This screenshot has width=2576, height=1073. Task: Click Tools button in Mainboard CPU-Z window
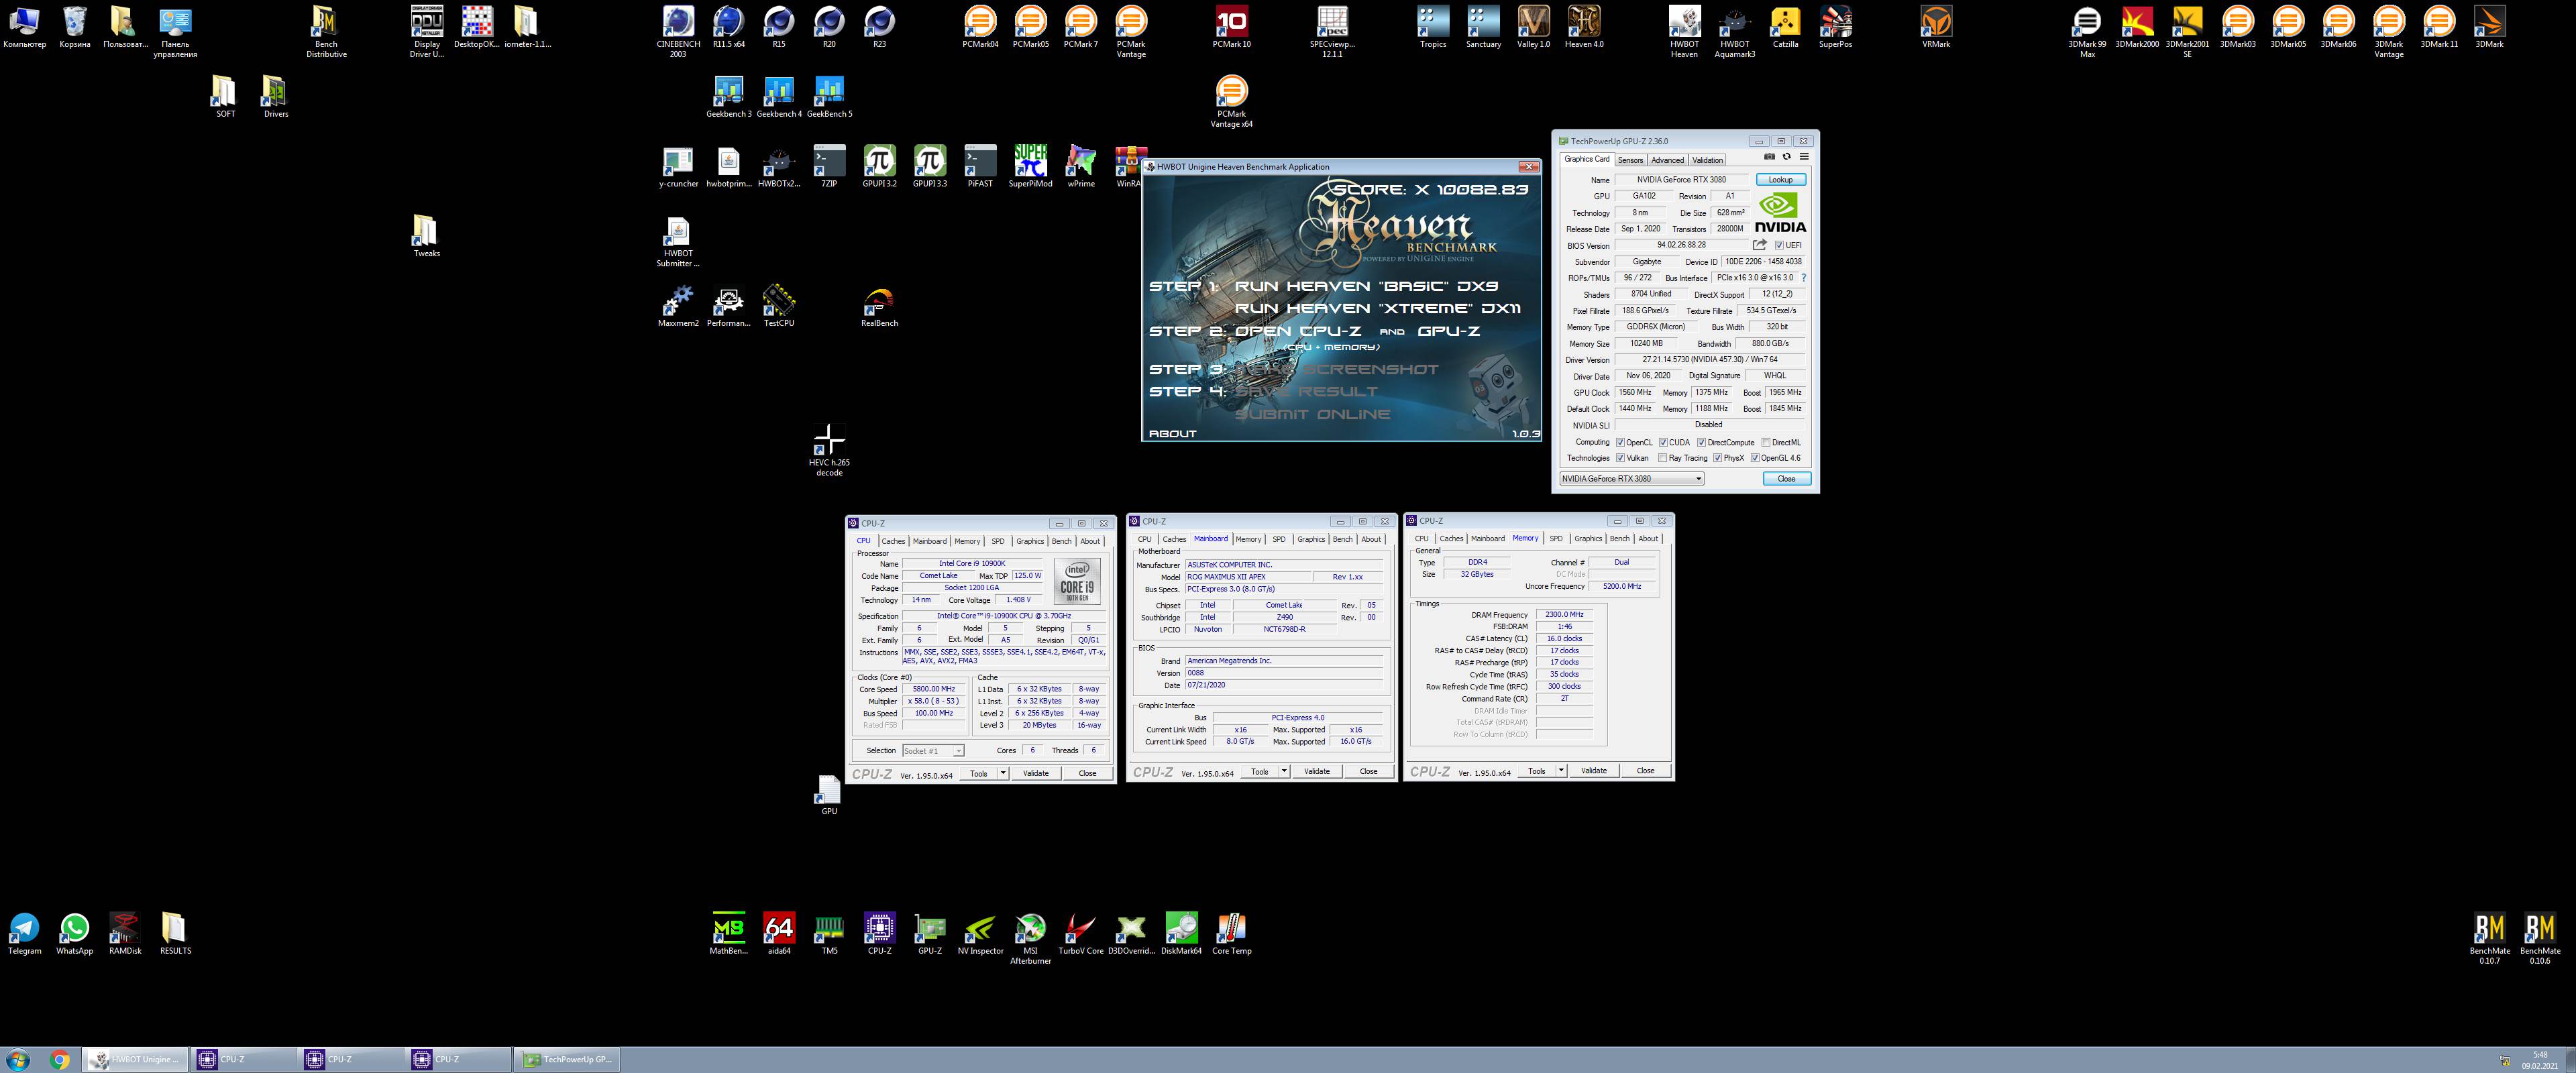coord(1259,771)
